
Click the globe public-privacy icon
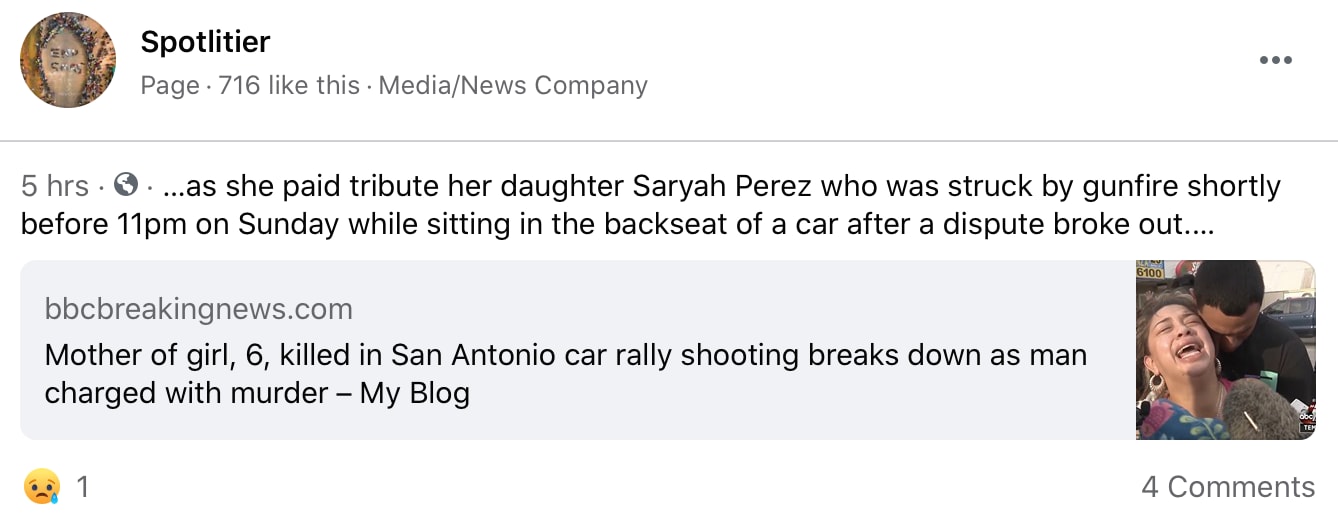(126, 186)
